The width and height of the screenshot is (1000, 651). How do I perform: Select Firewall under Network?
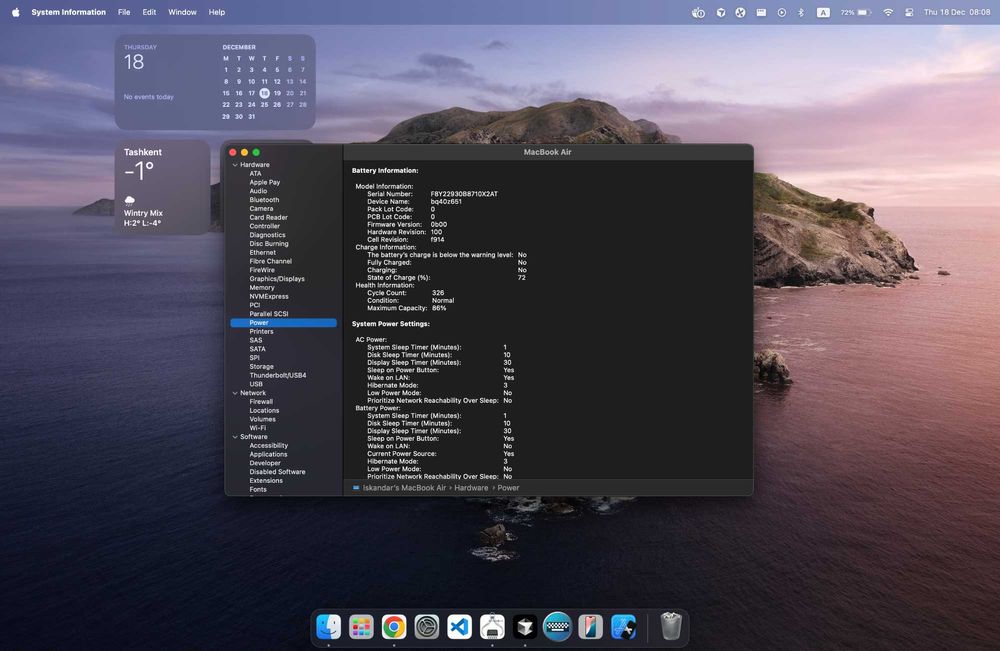pos(261,402)
